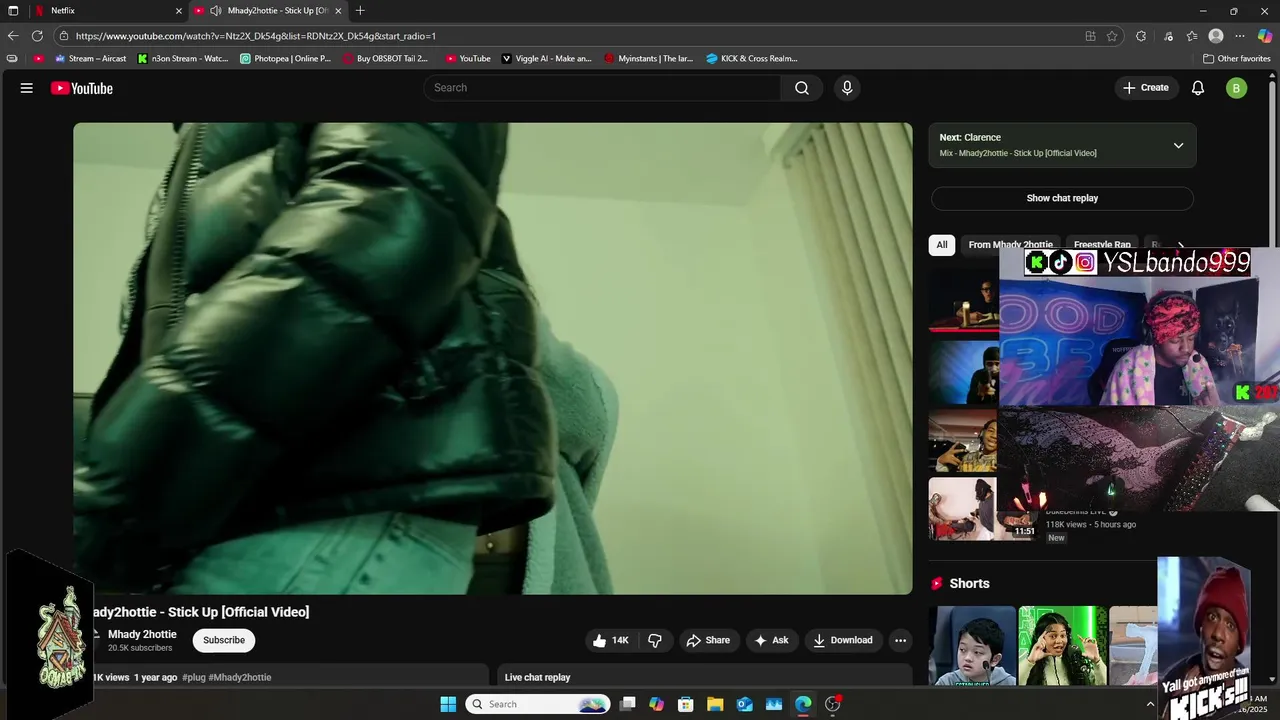
Task: Launch File Explorer from the taskbar
Action: [715, 704]
